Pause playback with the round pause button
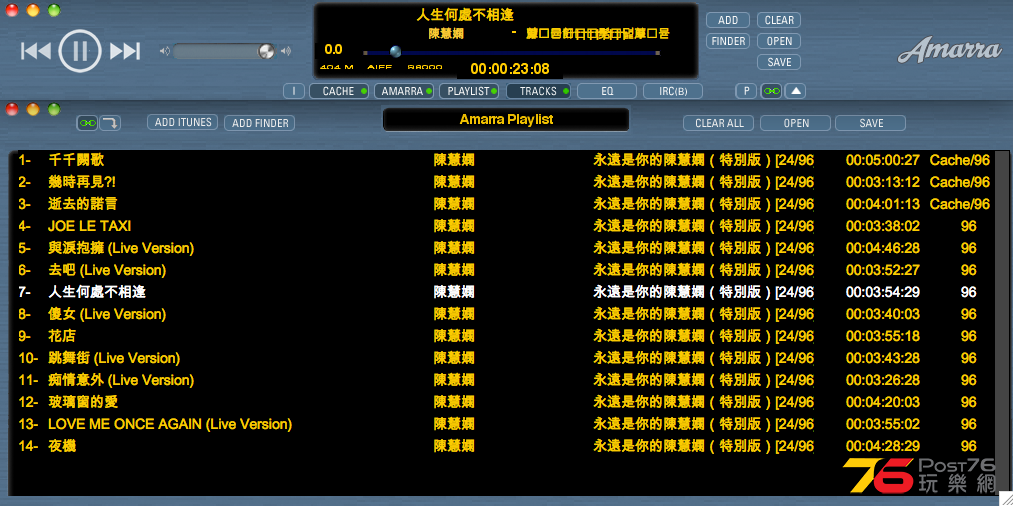Image resolution: width=1013 pixels, height=506 pixels. pos(80,50)
